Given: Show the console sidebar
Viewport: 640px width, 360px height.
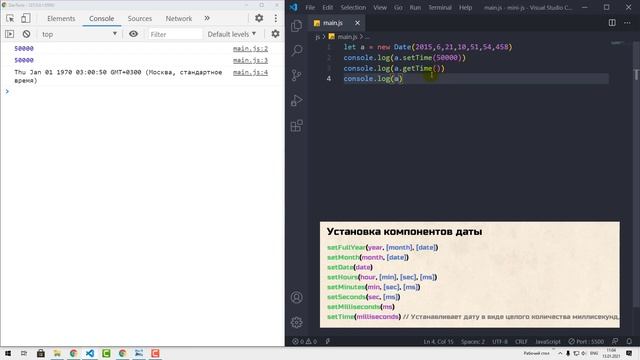Looking at the screenshot, I should pos(10,34).
